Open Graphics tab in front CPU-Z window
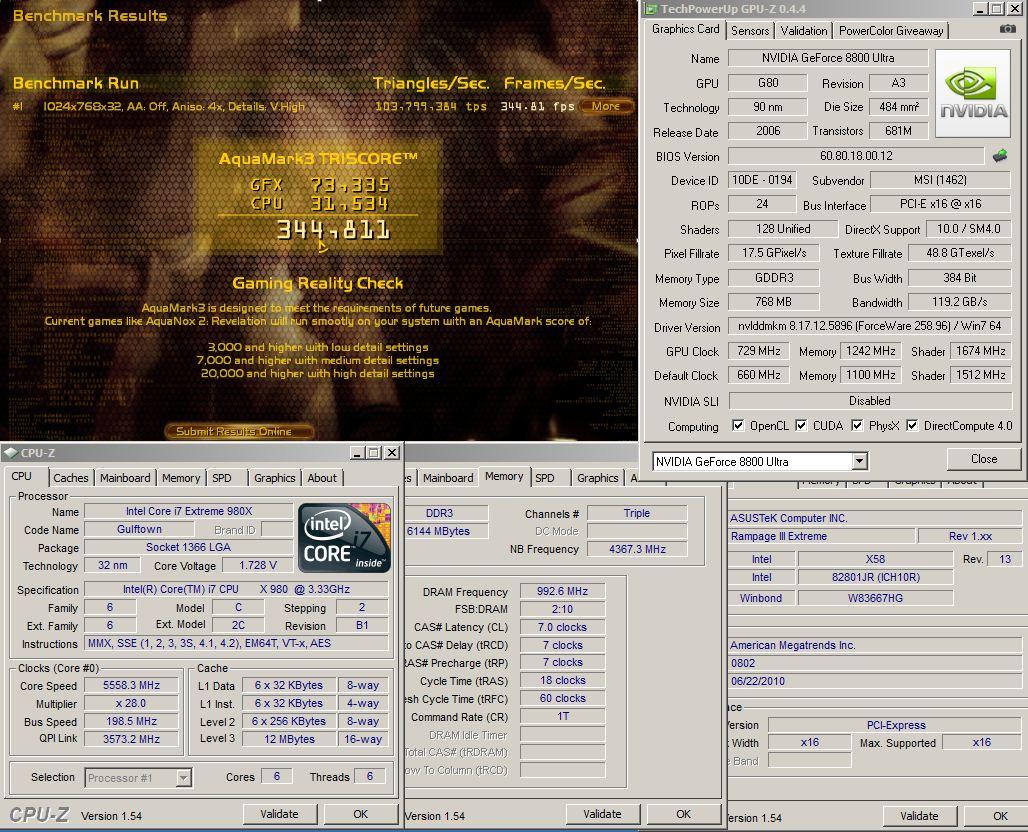 pyautogui.click(x=275, y=478)
